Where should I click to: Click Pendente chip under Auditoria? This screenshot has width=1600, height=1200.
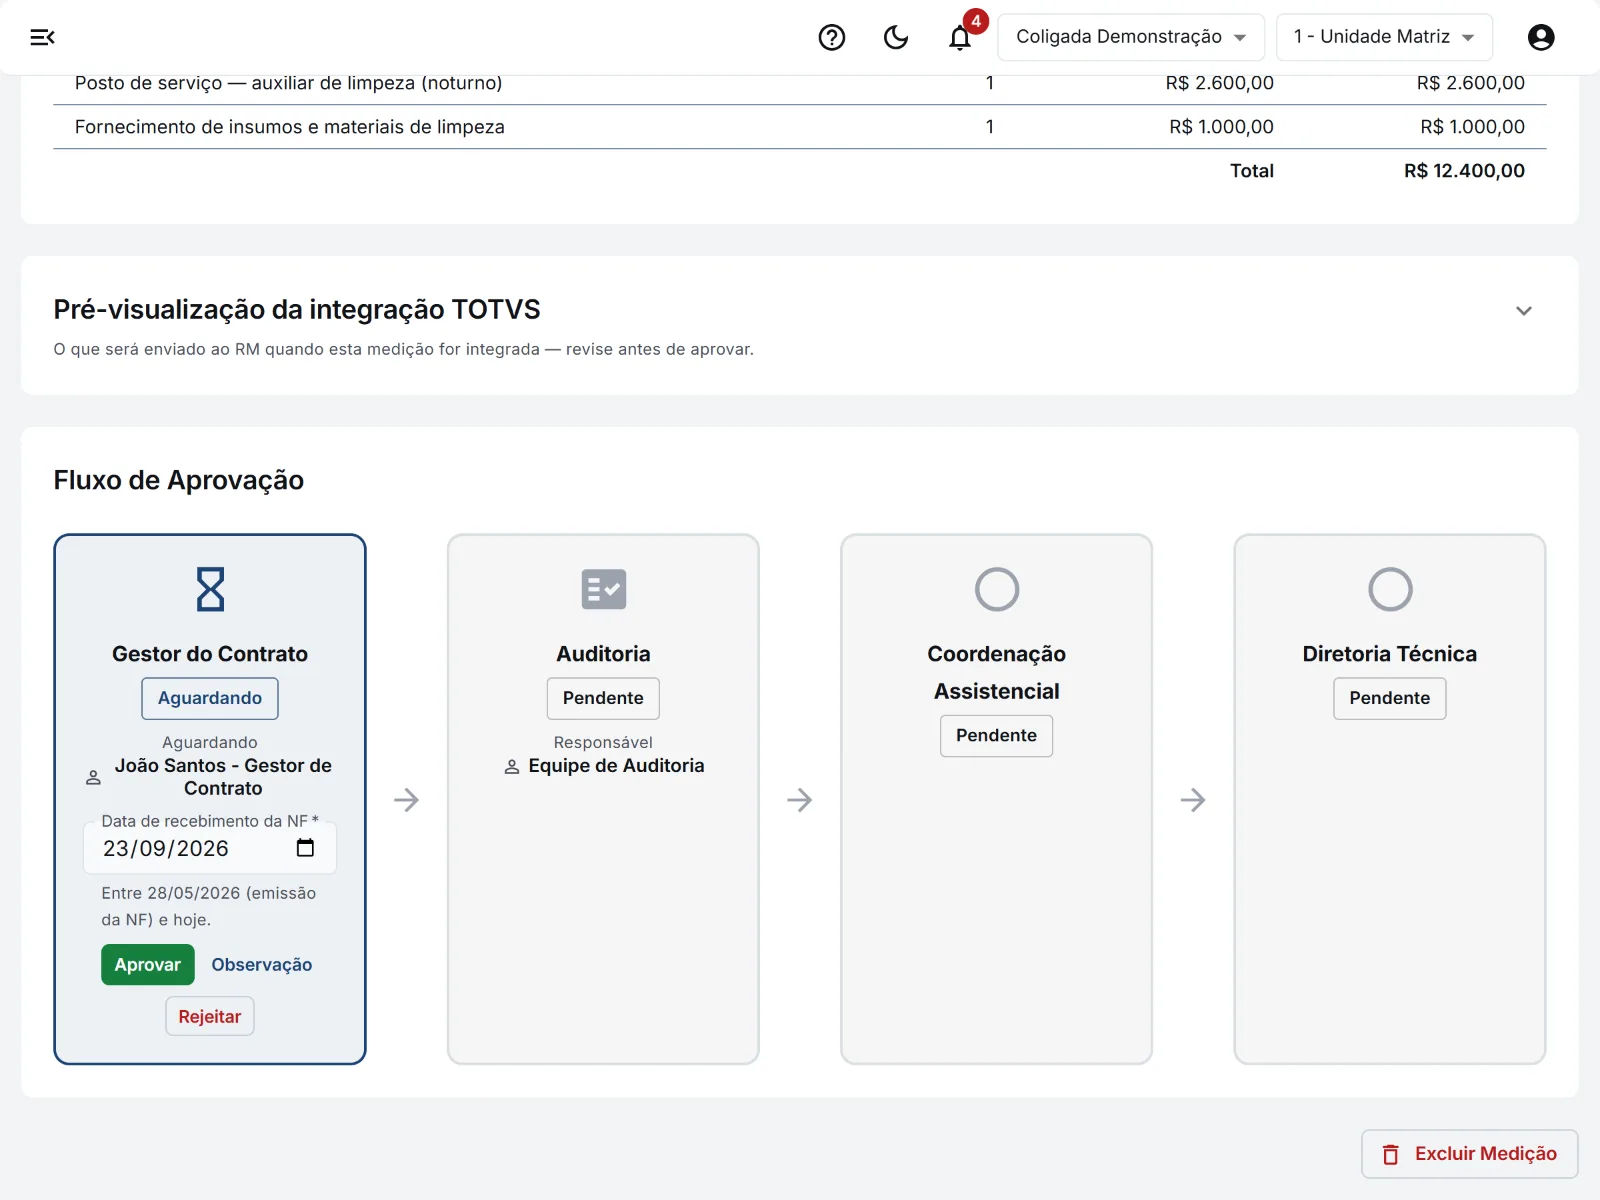[x=603, y=698]
